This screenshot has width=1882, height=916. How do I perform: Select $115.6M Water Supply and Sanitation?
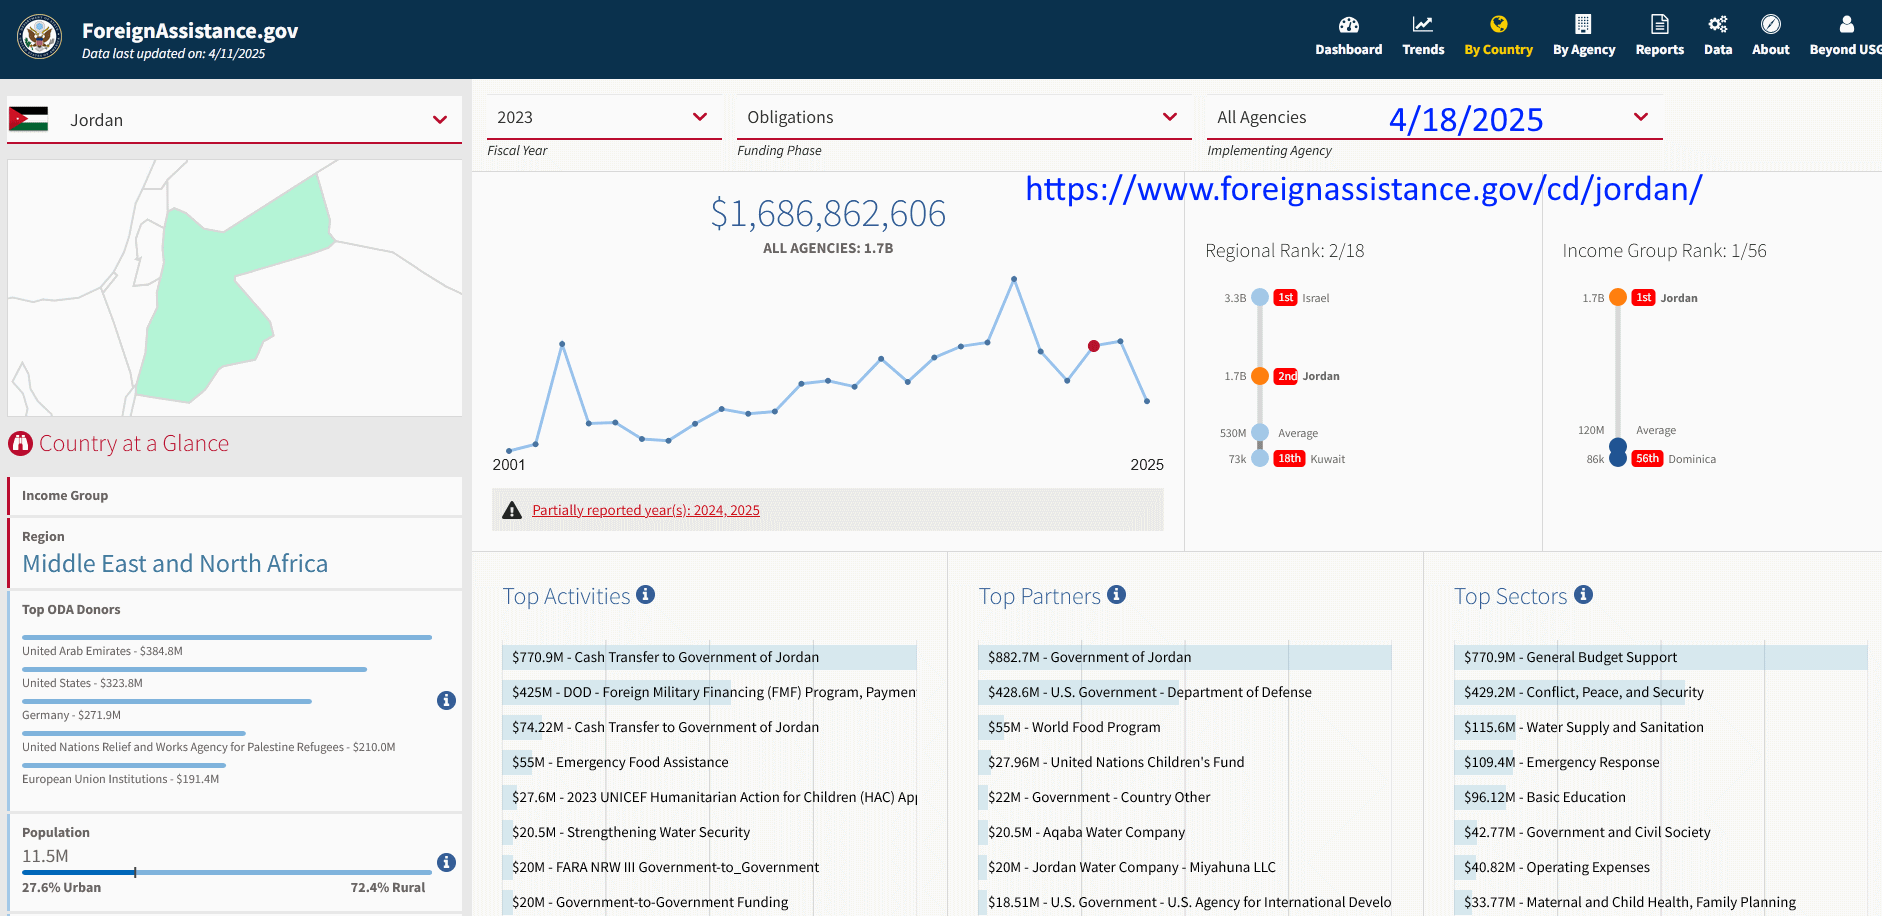(x=1660, y=727)
